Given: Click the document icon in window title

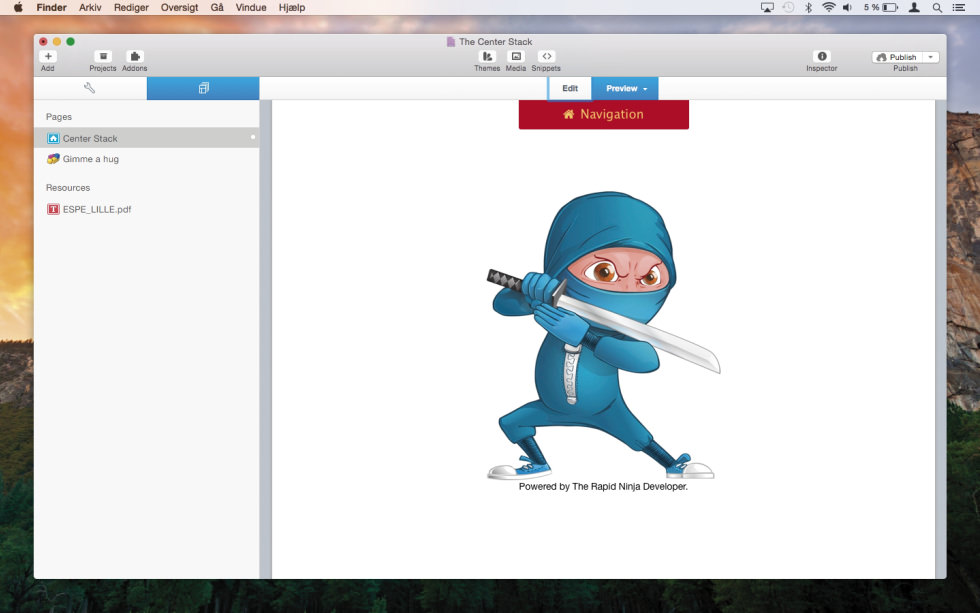Looking at the screenshot, I should tap(451, 42).
